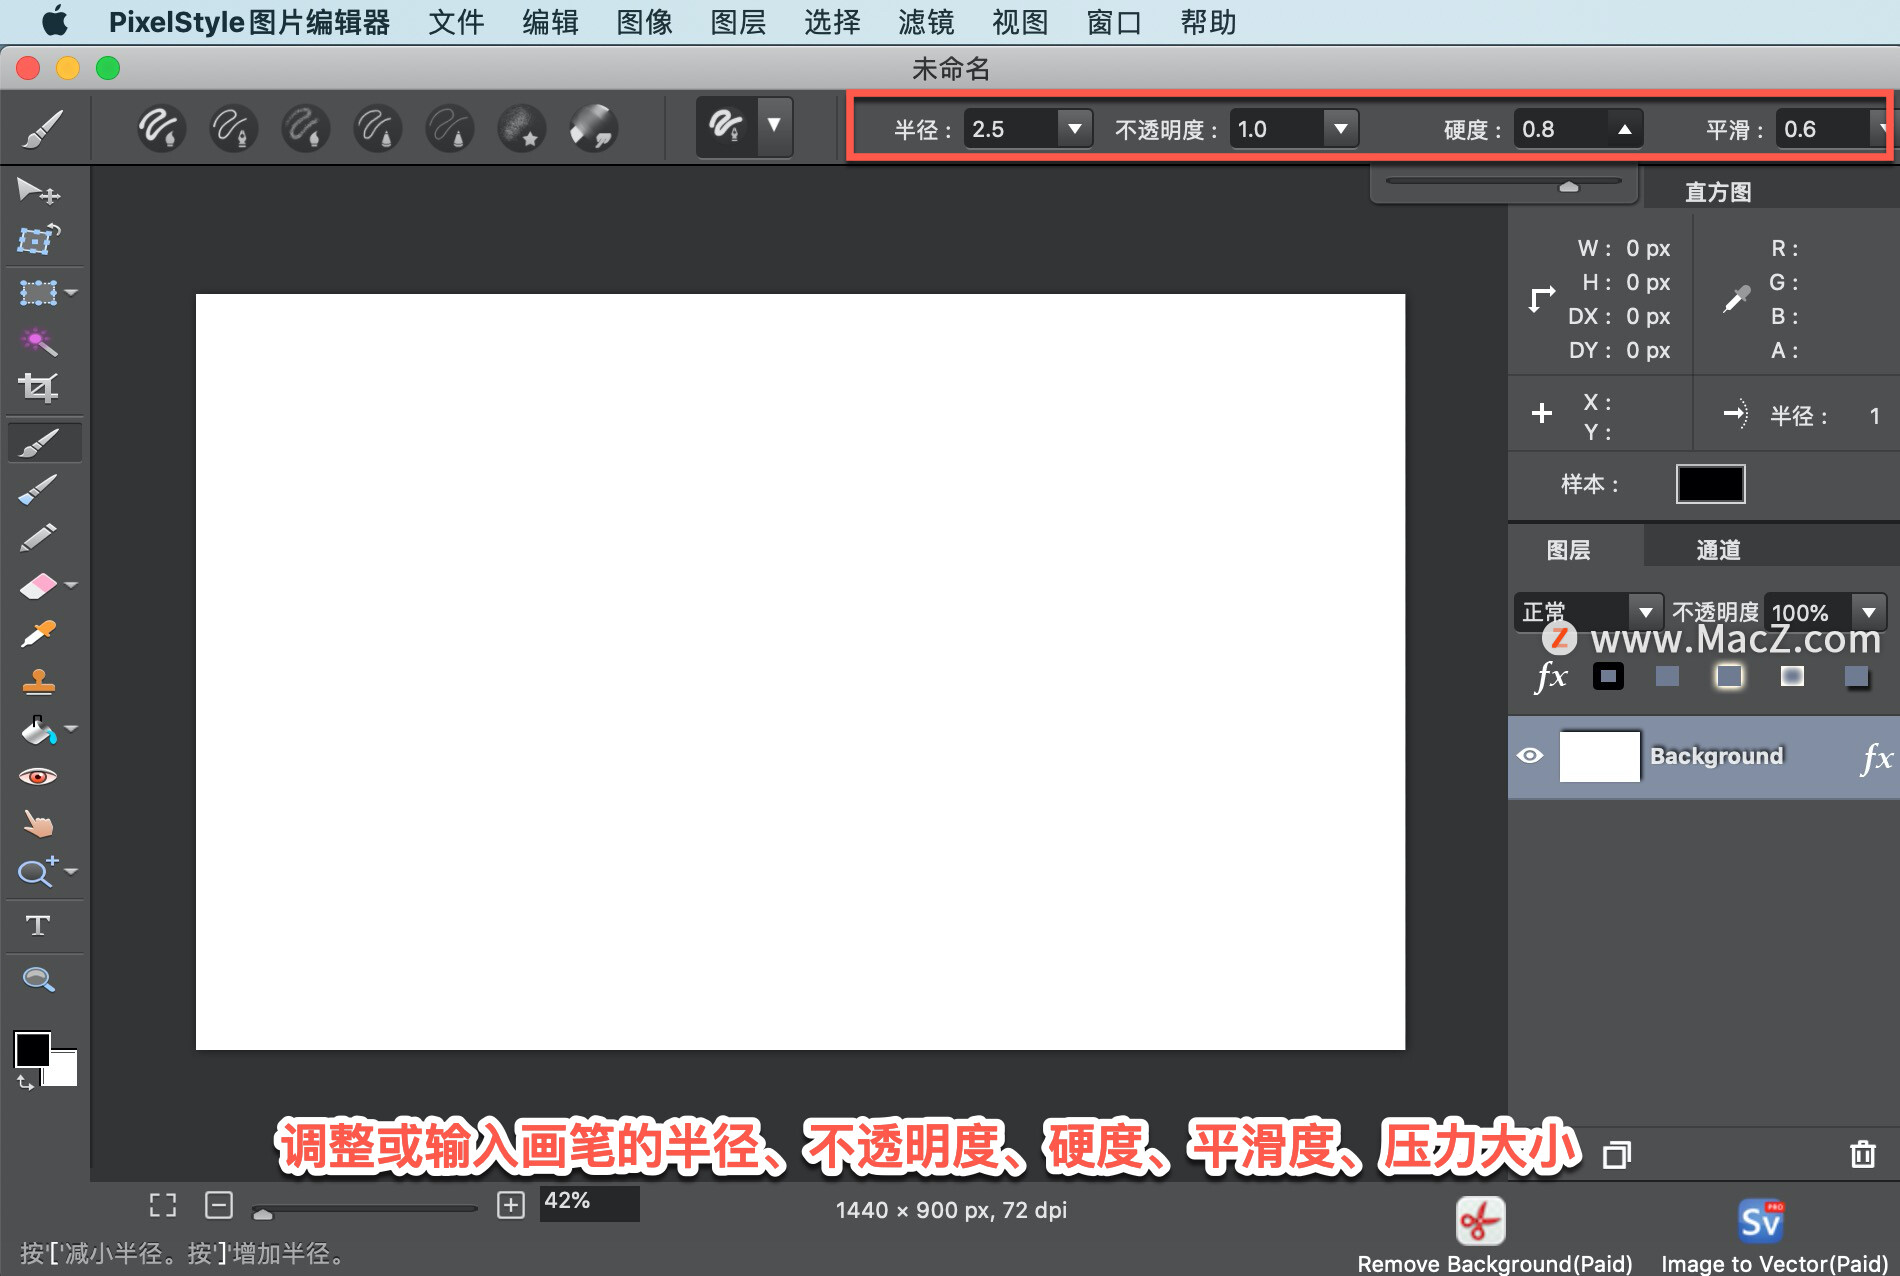The image size is (1900, 1276).
Task: Select the Pencil tool
Action: click(x=38, y=537)
